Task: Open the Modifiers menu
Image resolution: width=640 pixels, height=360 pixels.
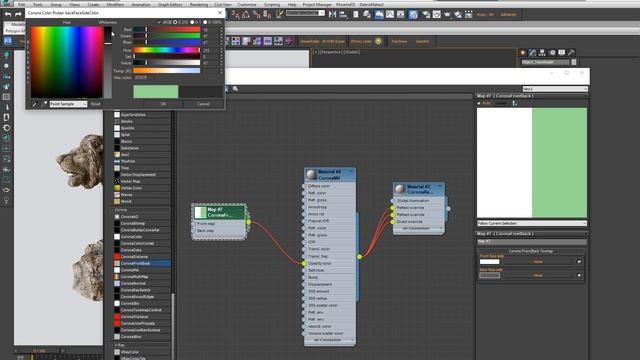Action: click(x=115, y=4)
